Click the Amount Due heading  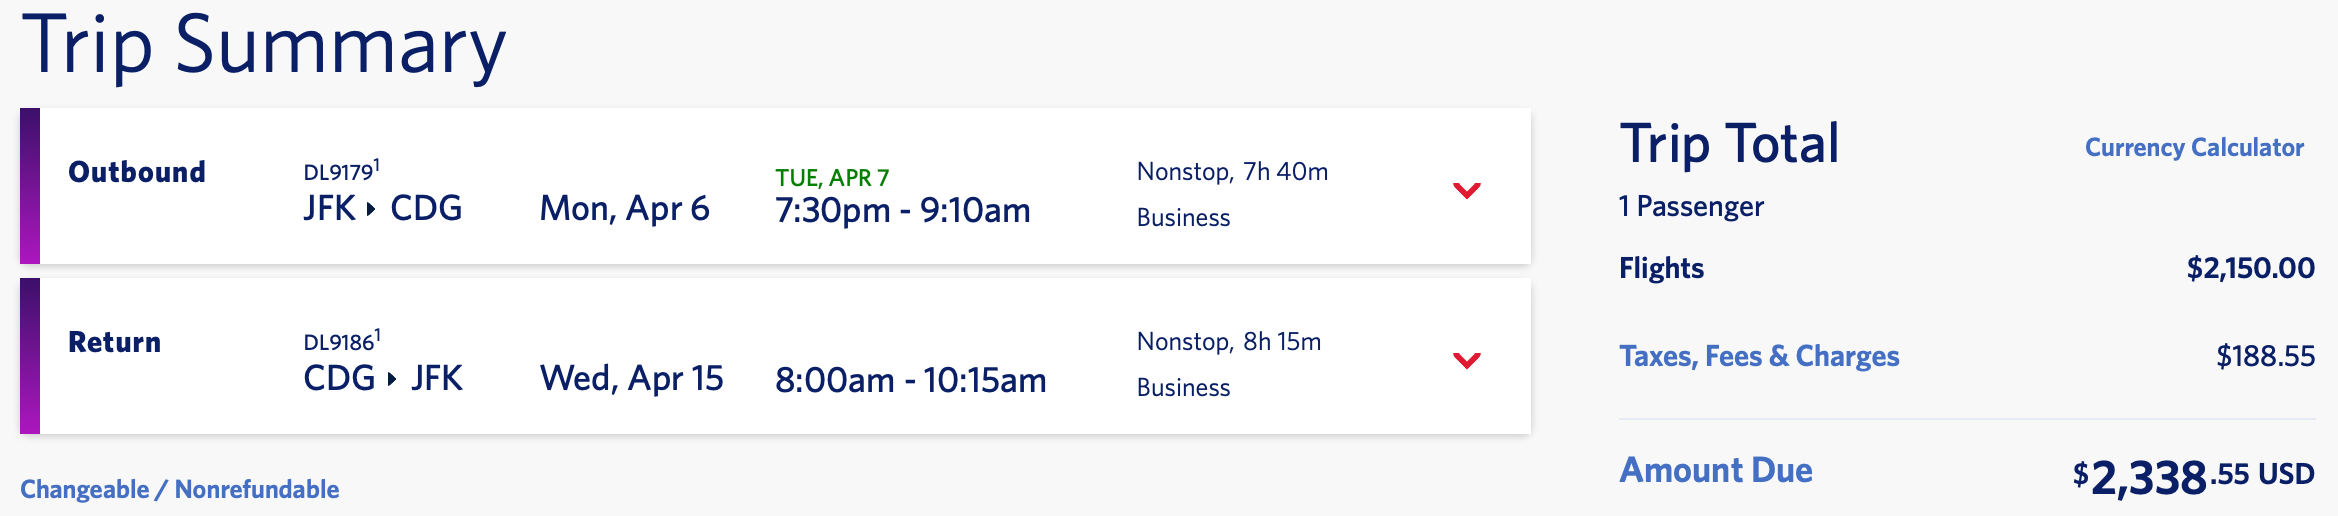click(1716, 470)
